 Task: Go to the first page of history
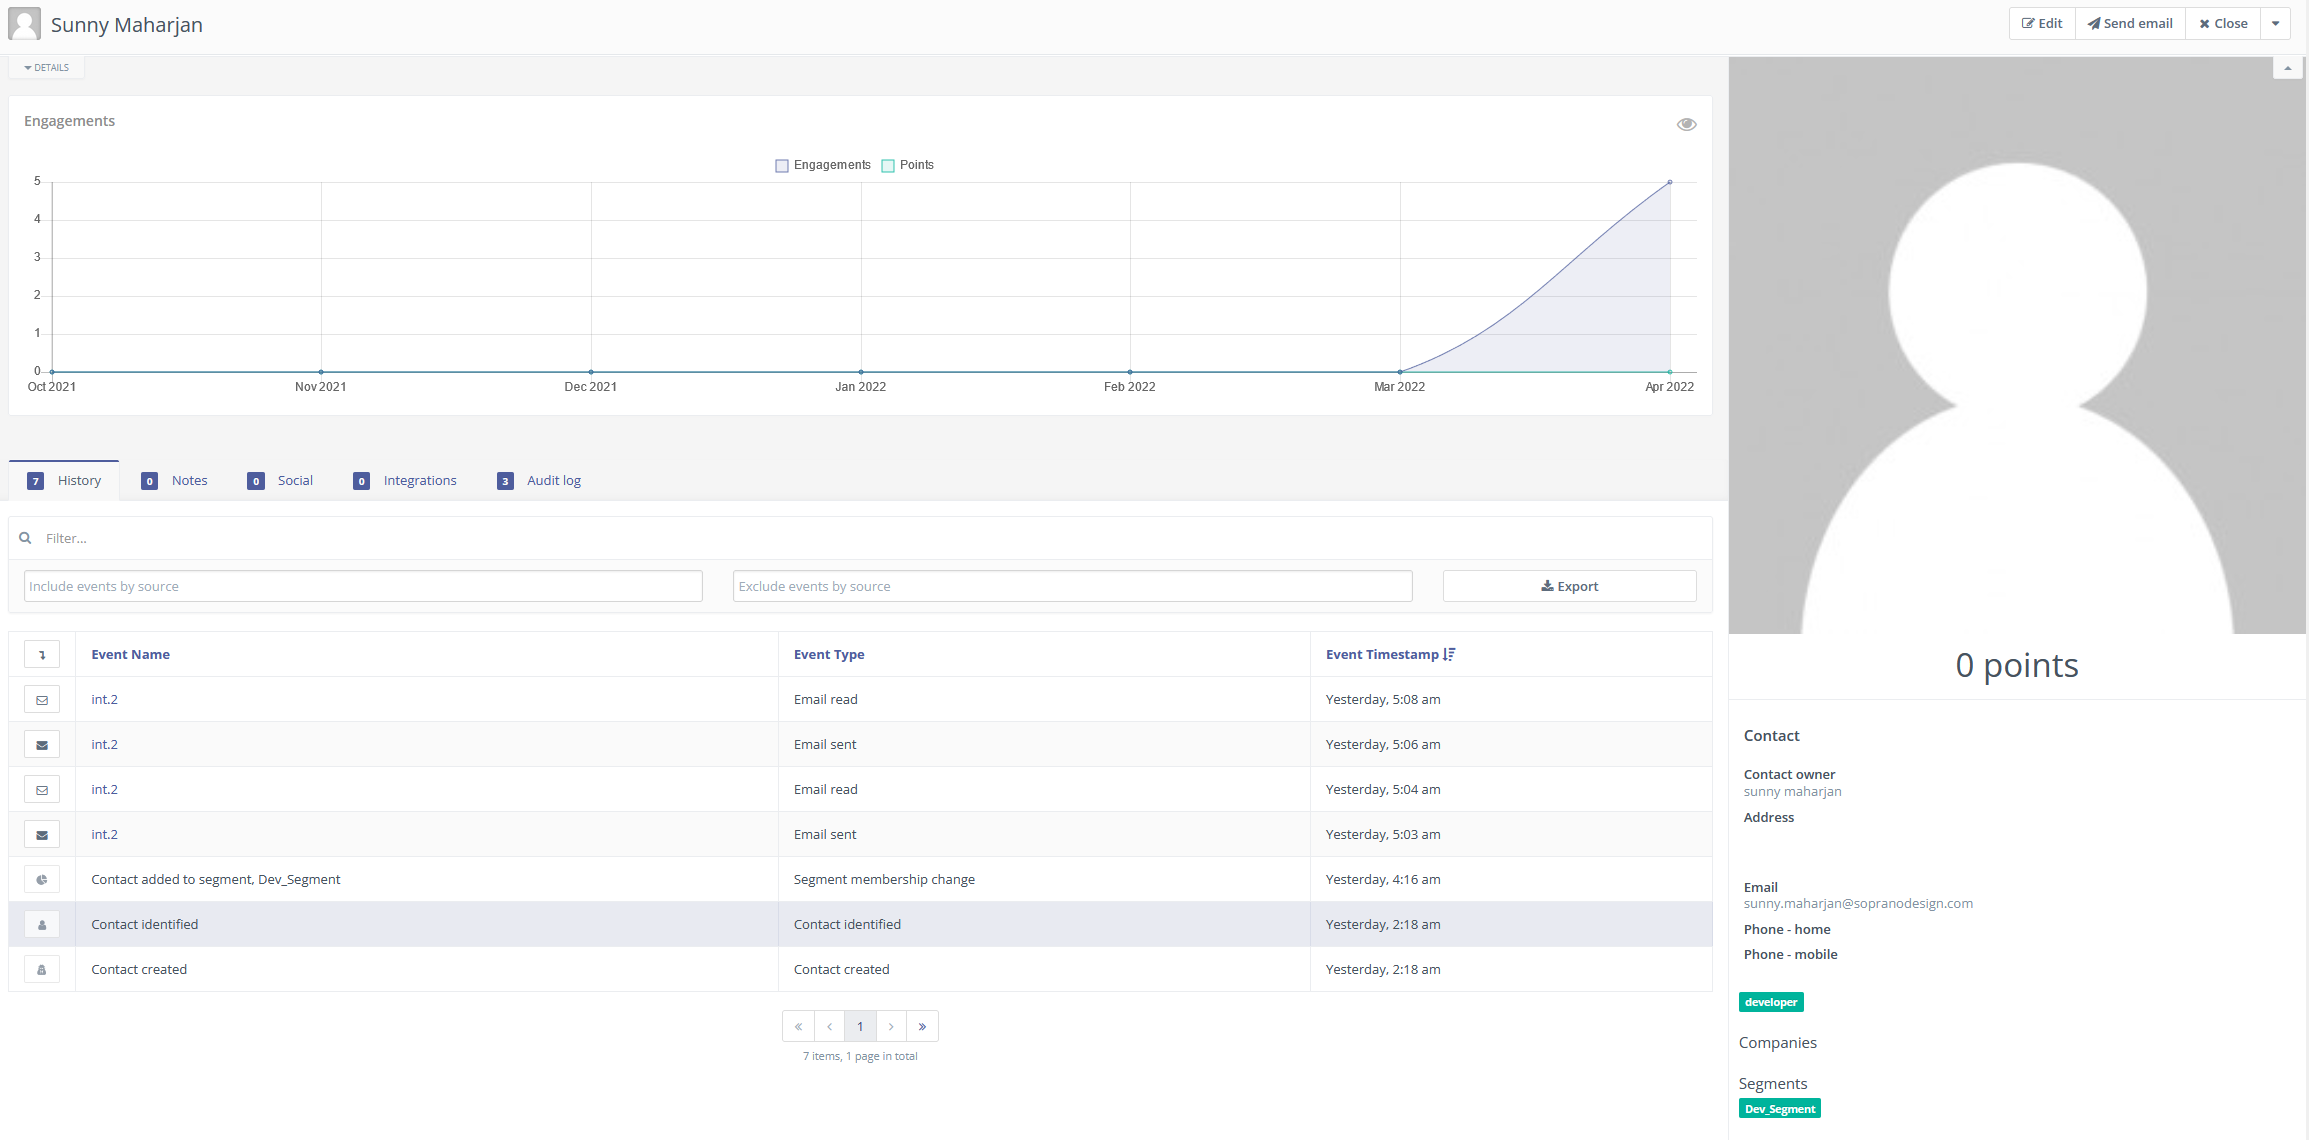798,1026
